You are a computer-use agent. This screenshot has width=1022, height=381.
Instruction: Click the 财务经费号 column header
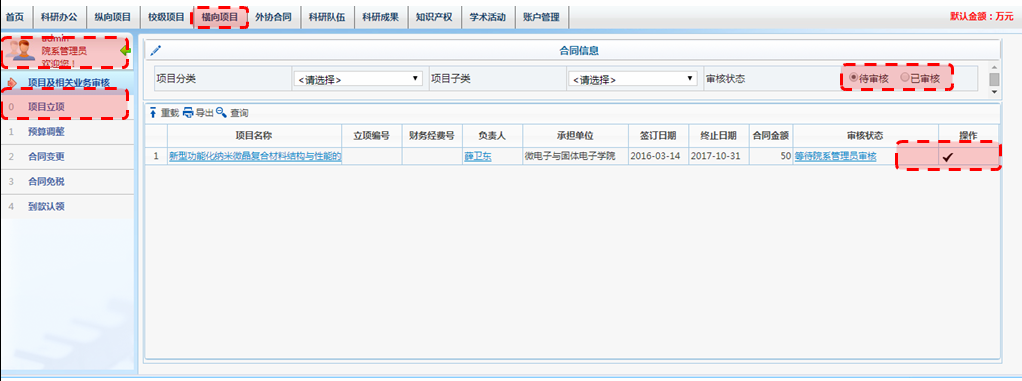(x=431, y=135)
